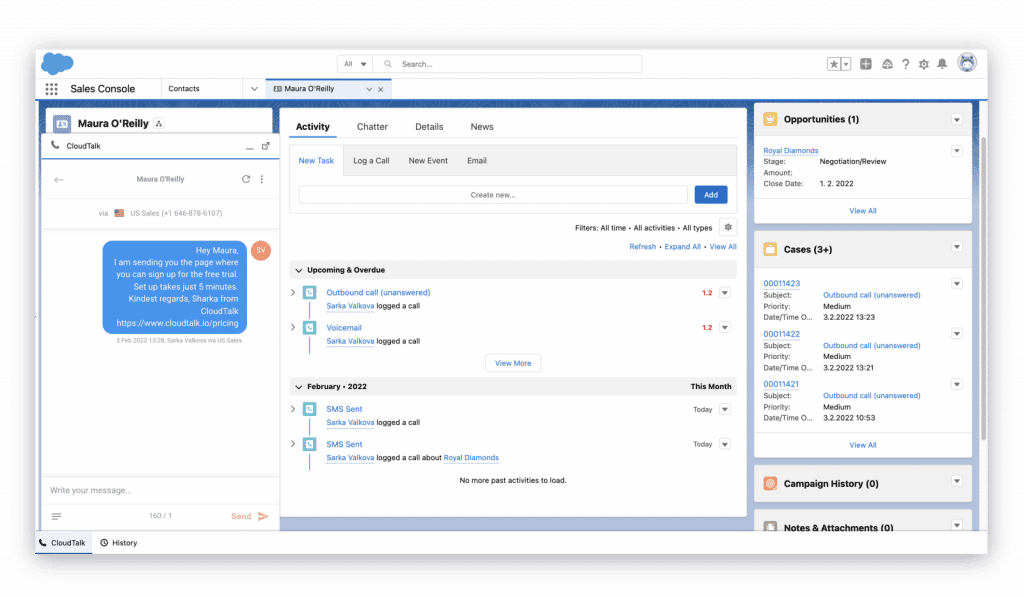Open case 00011422 link
The image size is (1024, 597).
[782, 334]
